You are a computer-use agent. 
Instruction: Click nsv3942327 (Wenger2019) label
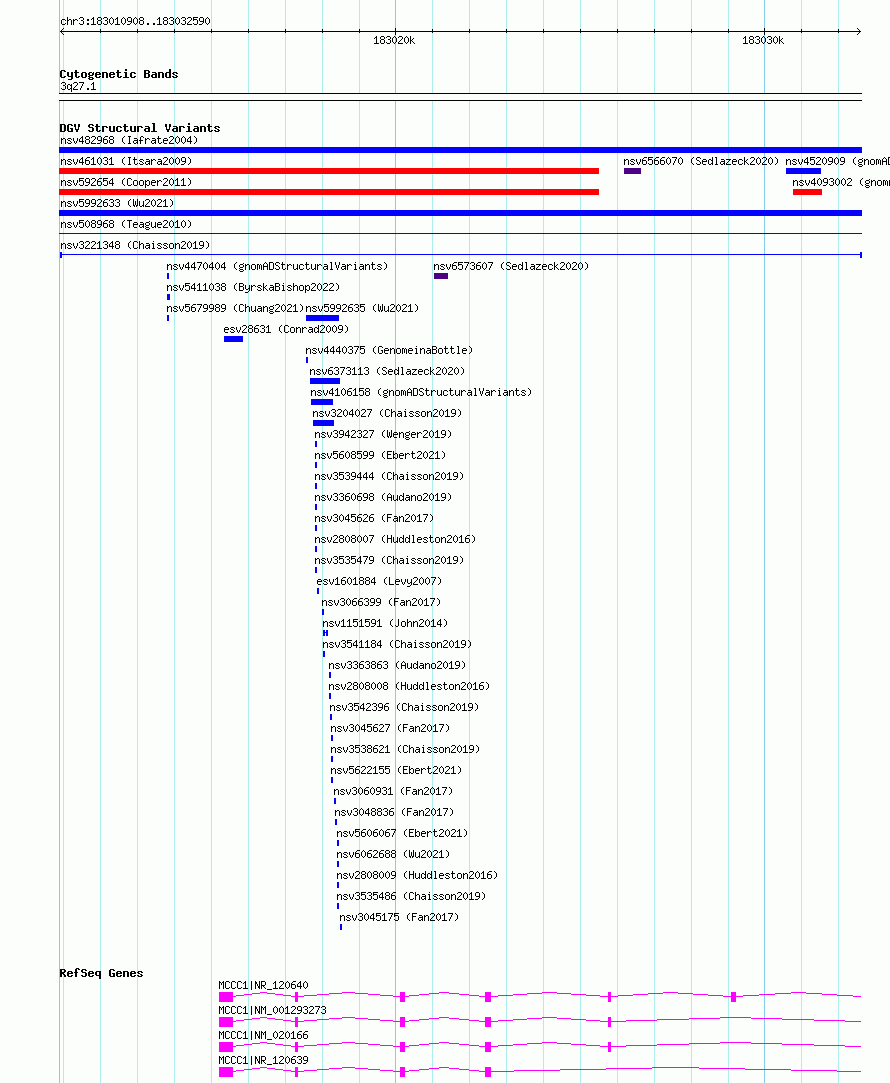click(383, 434)
